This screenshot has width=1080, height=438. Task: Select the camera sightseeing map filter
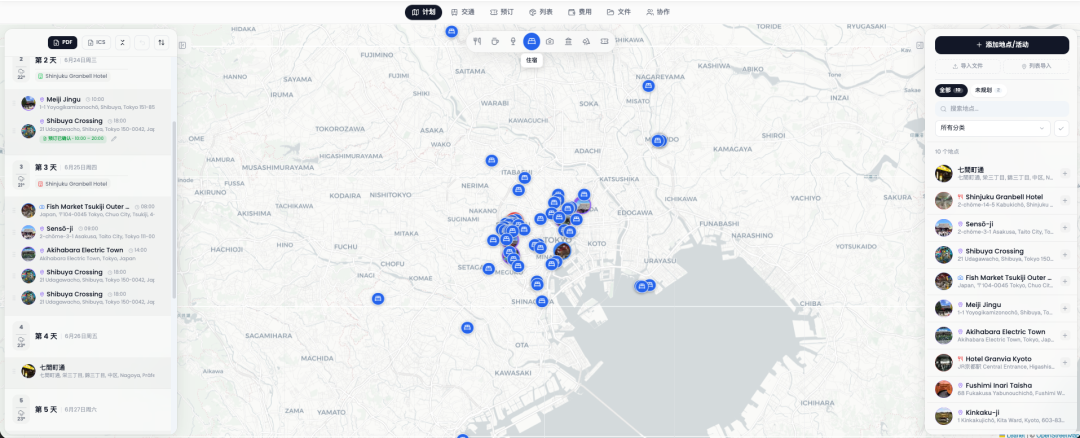coord(550,41)
